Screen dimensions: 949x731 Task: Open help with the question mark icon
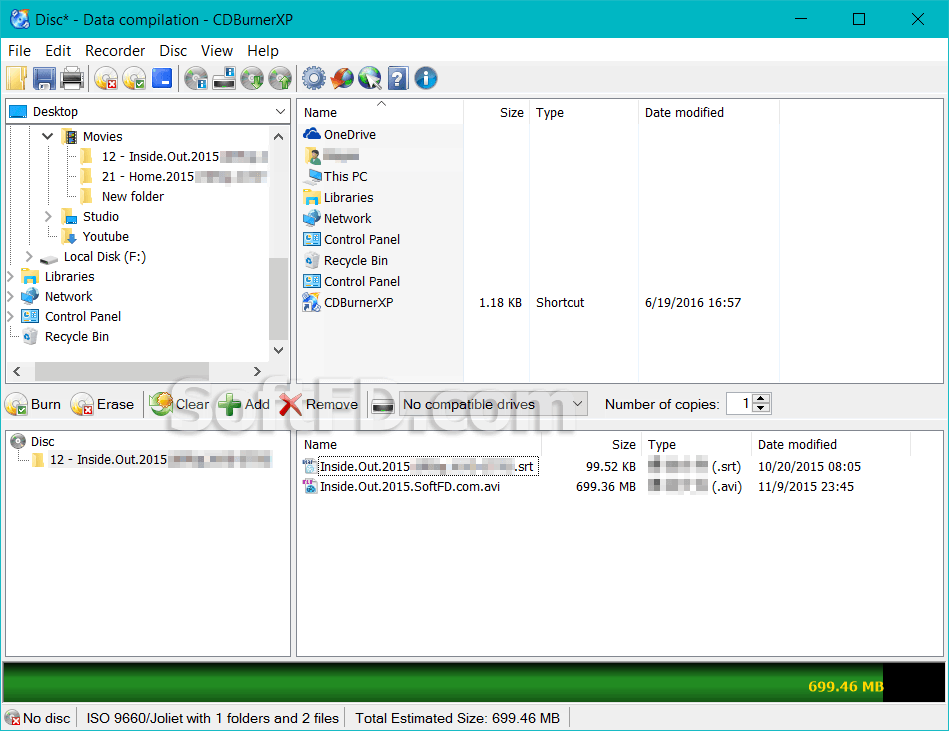398,78
